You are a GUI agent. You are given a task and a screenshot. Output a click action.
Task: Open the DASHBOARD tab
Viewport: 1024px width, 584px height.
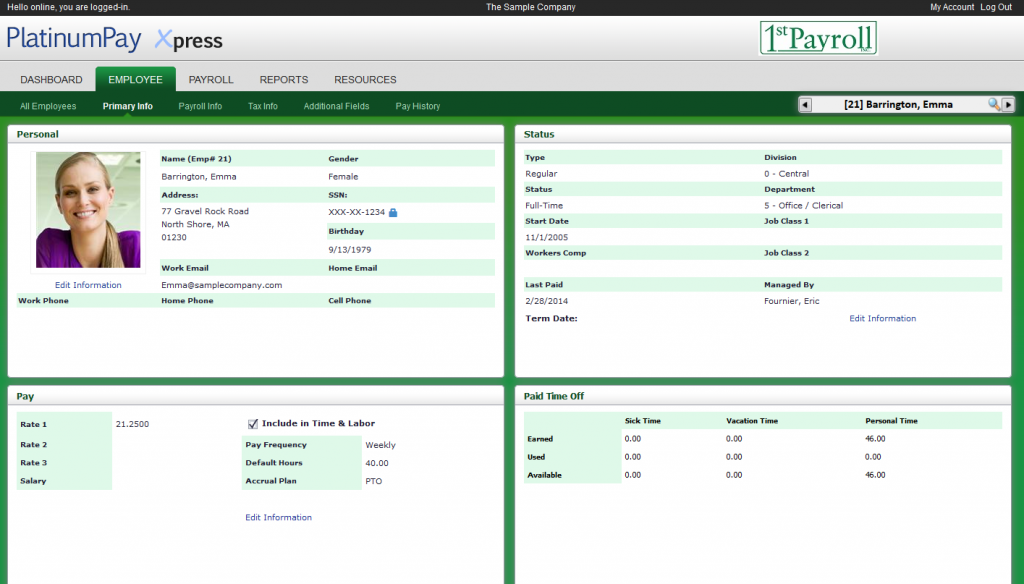click(x=51, y=80)
